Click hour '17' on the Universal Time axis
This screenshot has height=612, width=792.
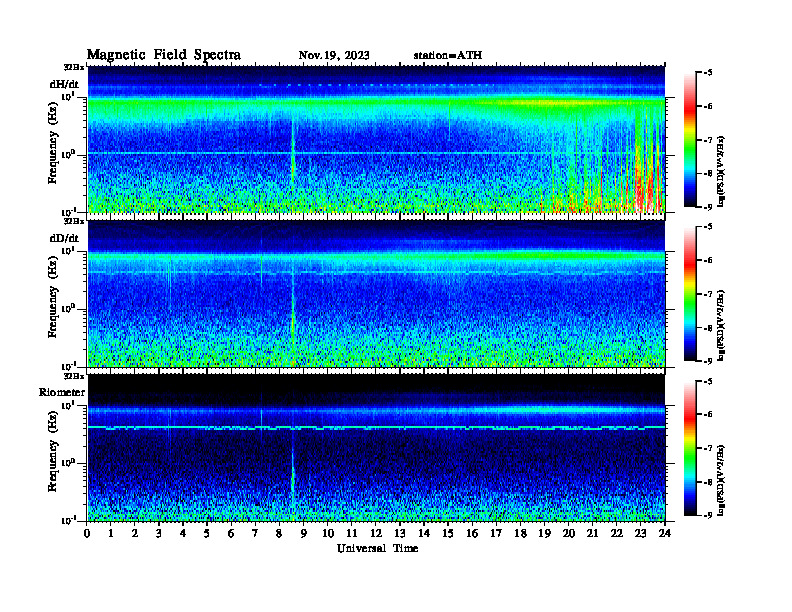[x=496, y=533]
